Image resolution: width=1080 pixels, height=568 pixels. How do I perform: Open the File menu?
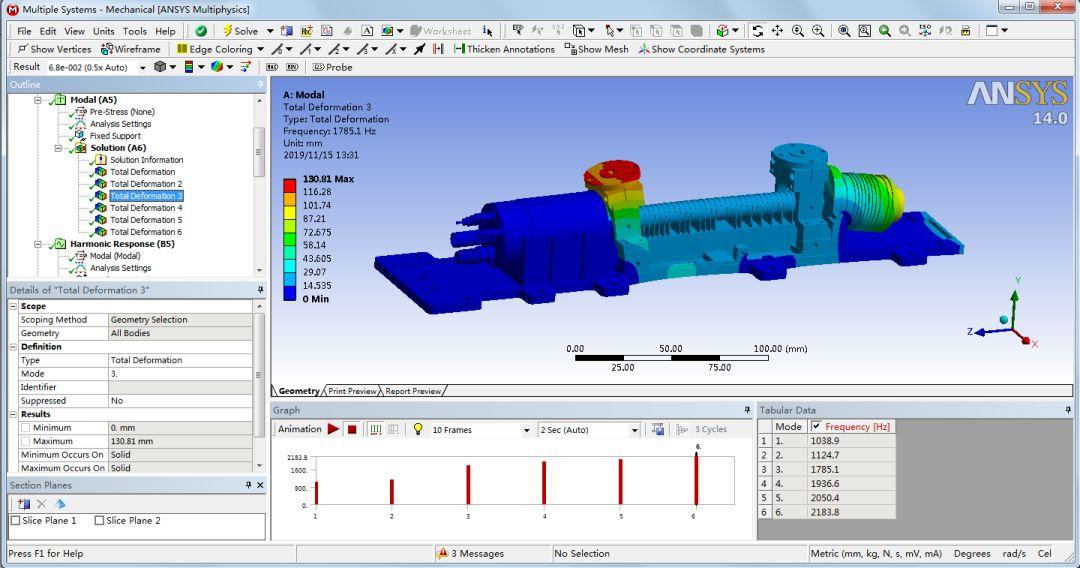click(24, 31)
